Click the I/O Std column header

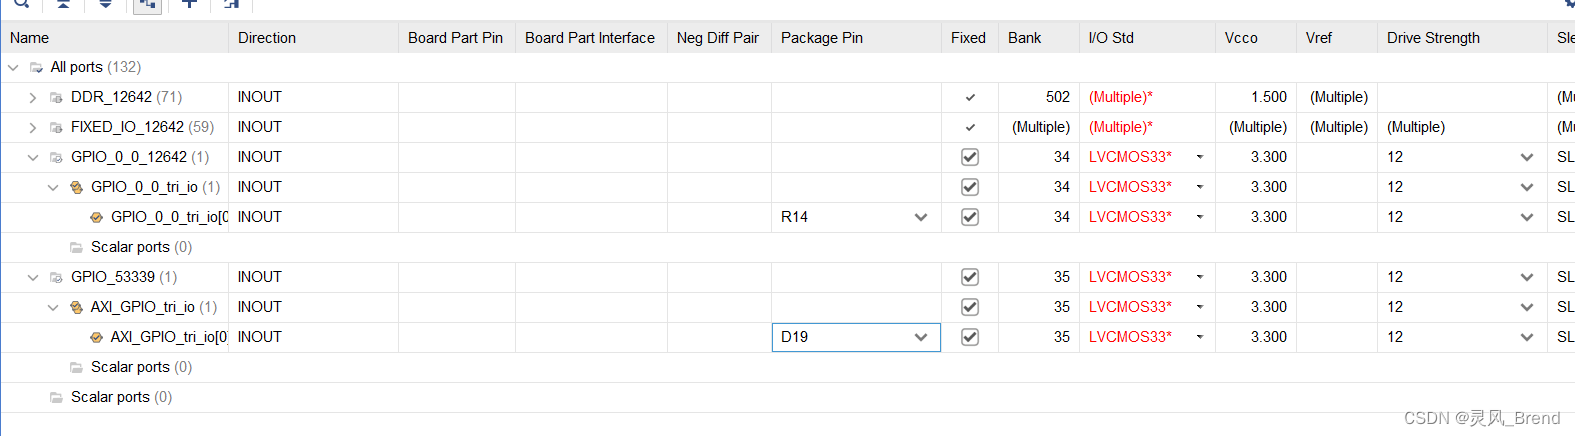[x=1111, y=38]
